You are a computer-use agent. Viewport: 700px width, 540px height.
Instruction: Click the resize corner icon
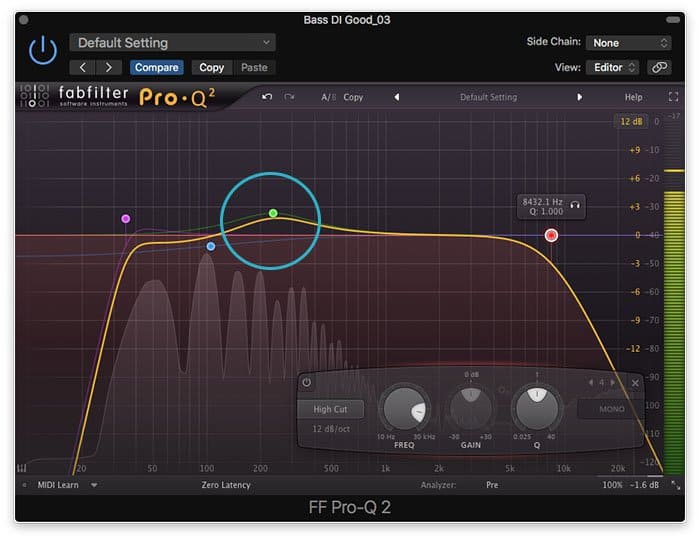[x=676, y=486]
